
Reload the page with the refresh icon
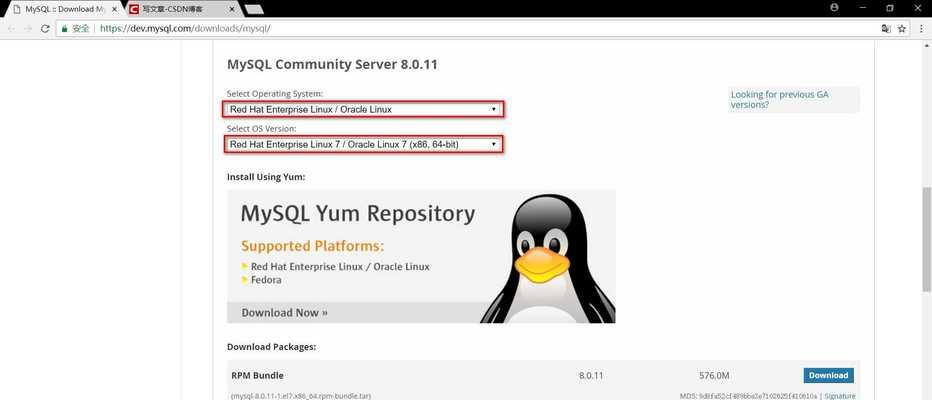tap(45, 29)
